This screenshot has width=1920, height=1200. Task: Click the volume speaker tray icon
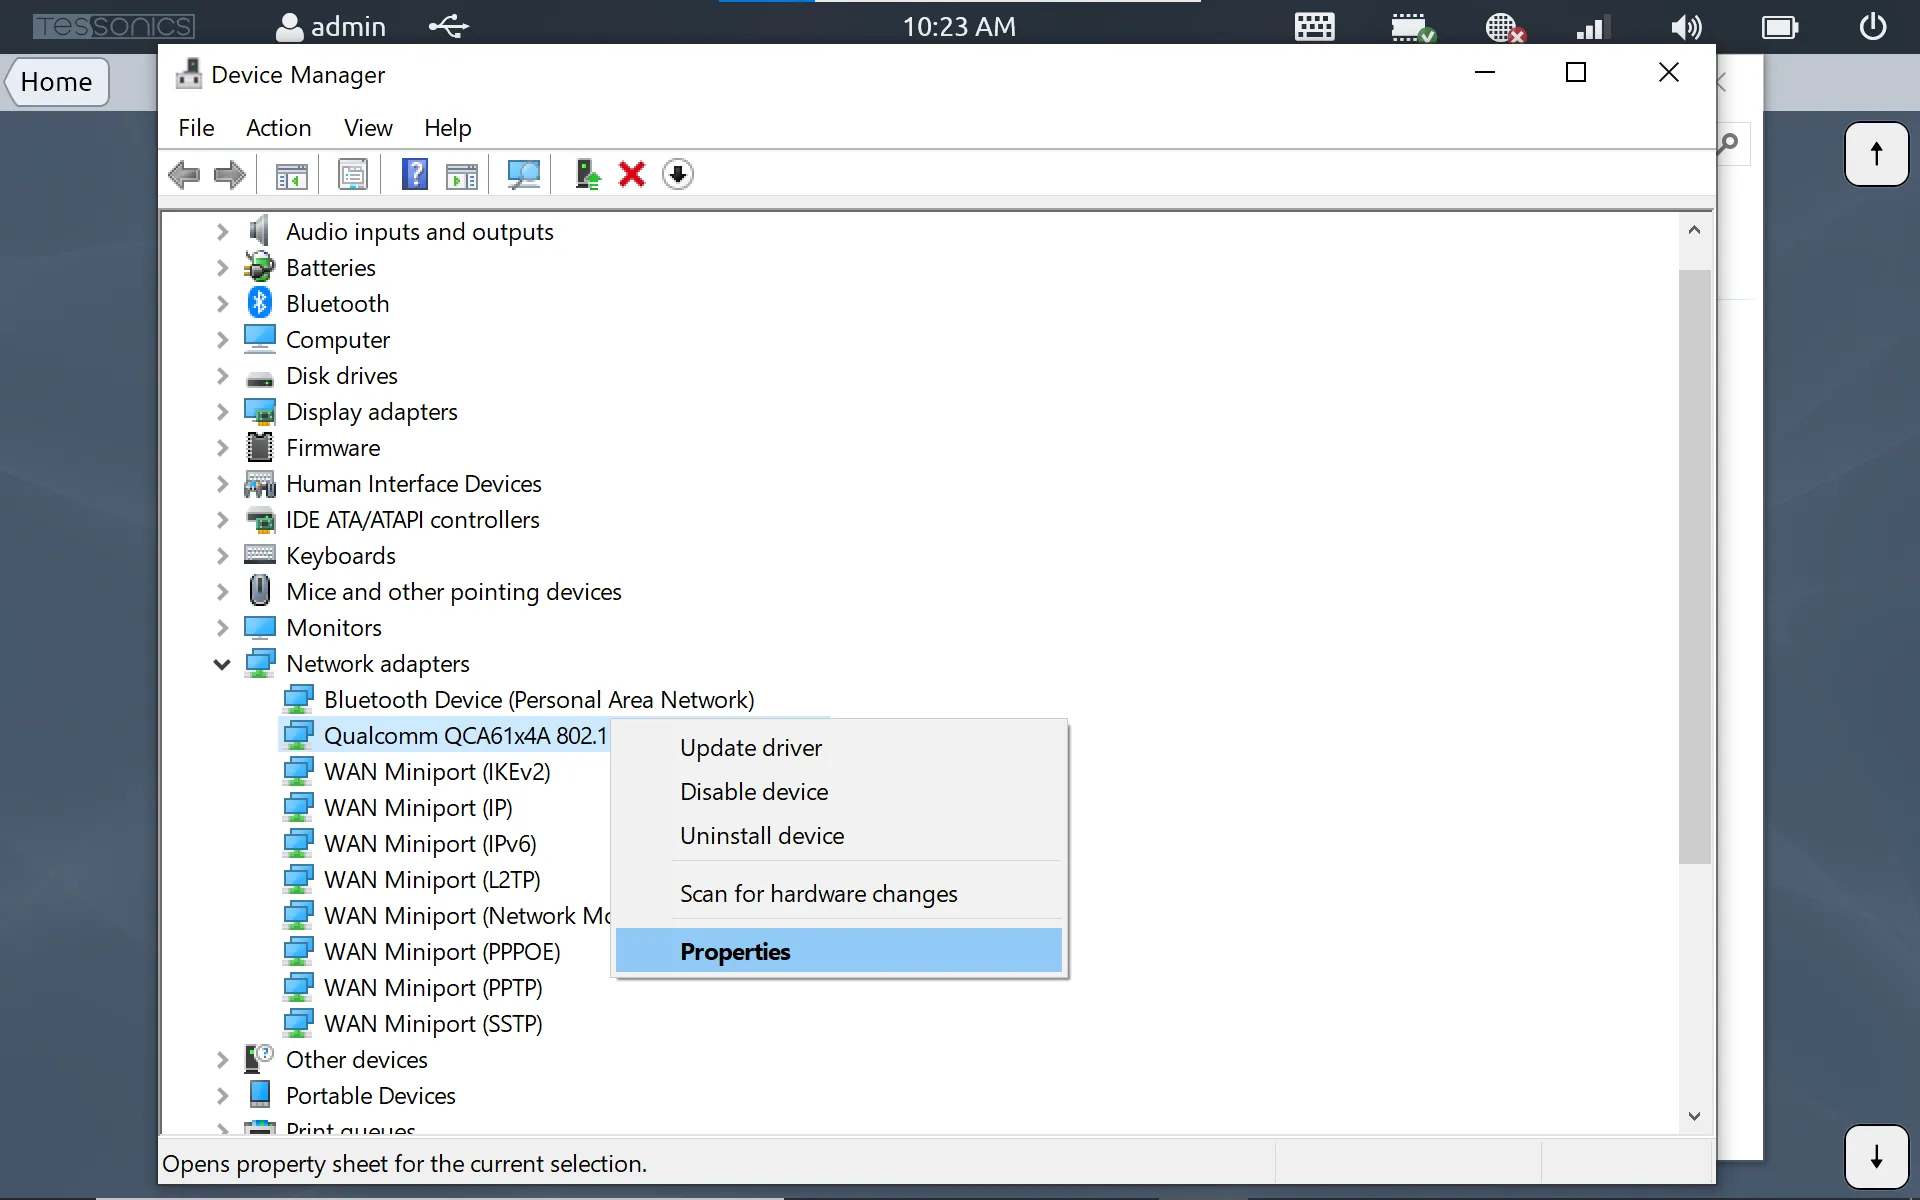1686,27
